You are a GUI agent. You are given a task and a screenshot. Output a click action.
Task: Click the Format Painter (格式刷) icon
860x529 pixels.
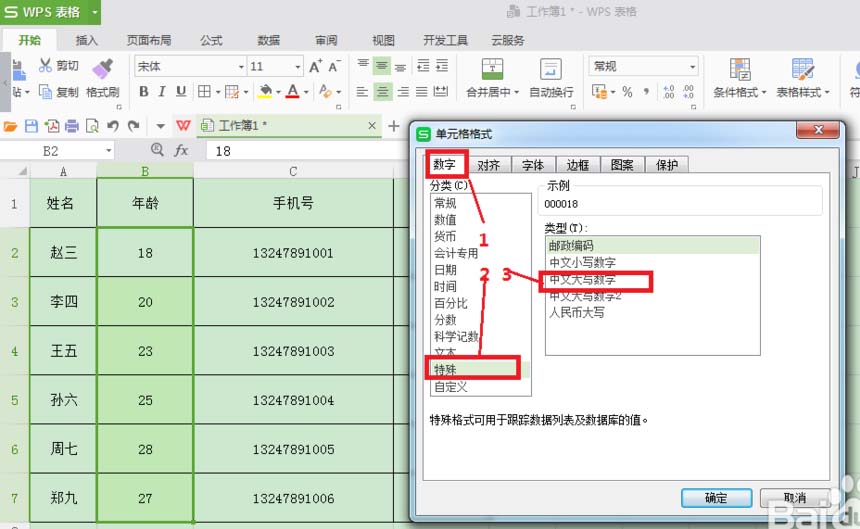[102, 68]
